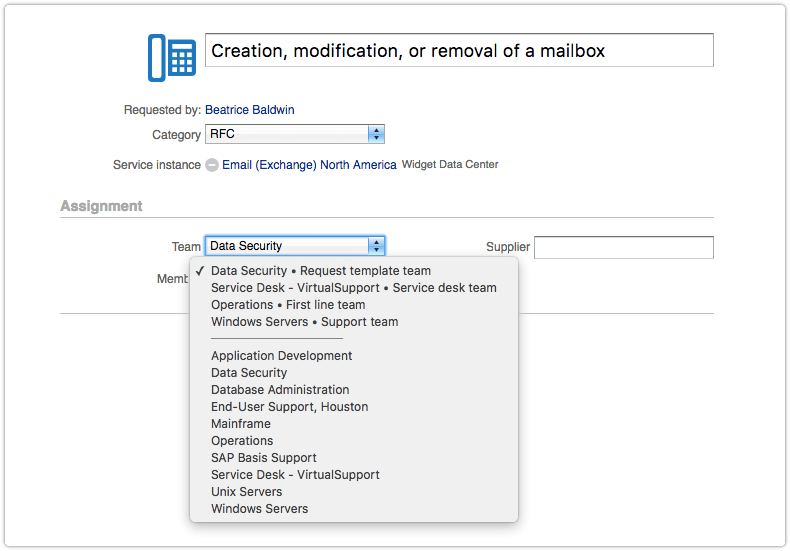Focus the Supplier input field
790x551 pixels.
coord(624,247)
